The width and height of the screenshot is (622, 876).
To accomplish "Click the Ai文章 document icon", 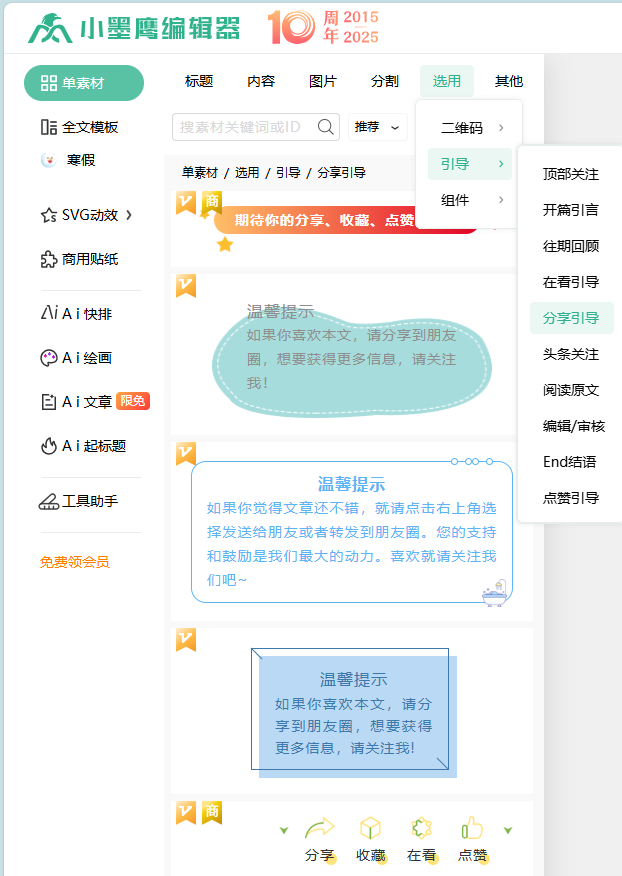I will [x=49, y=402].
